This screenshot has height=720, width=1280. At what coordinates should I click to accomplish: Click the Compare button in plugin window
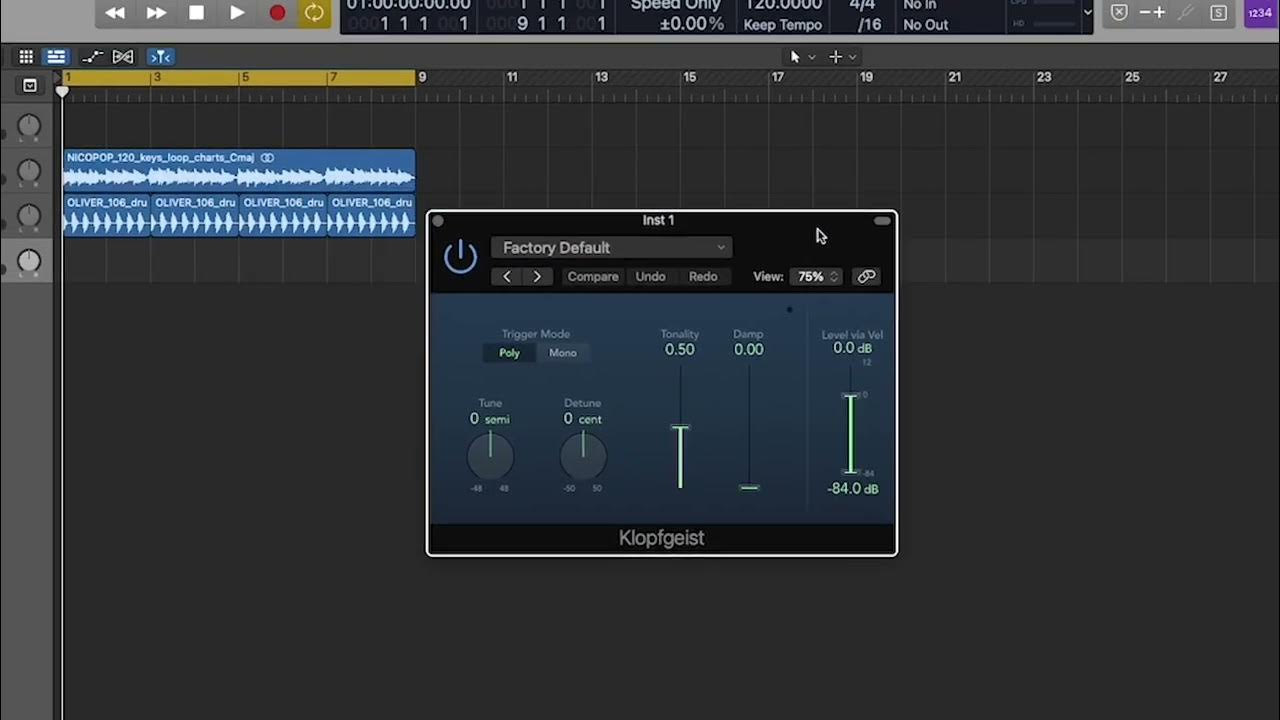(593, 277)
